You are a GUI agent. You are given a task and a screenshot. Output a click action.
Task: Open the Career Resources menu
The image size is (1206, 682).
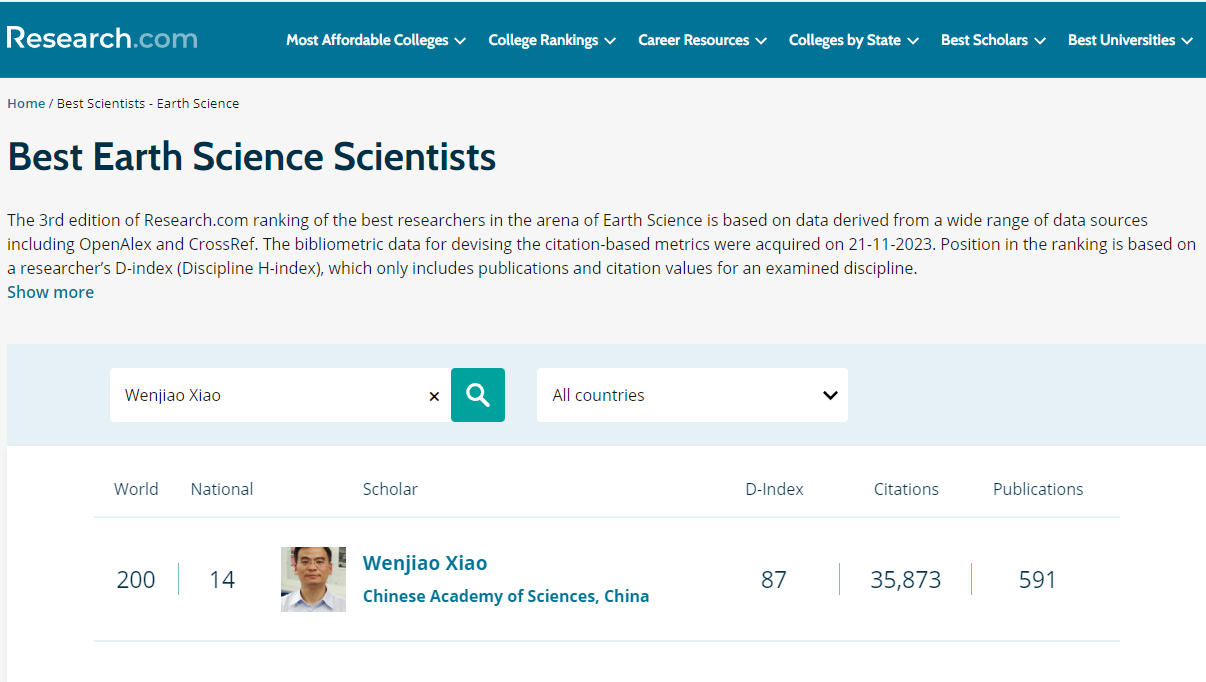[703, 40]
